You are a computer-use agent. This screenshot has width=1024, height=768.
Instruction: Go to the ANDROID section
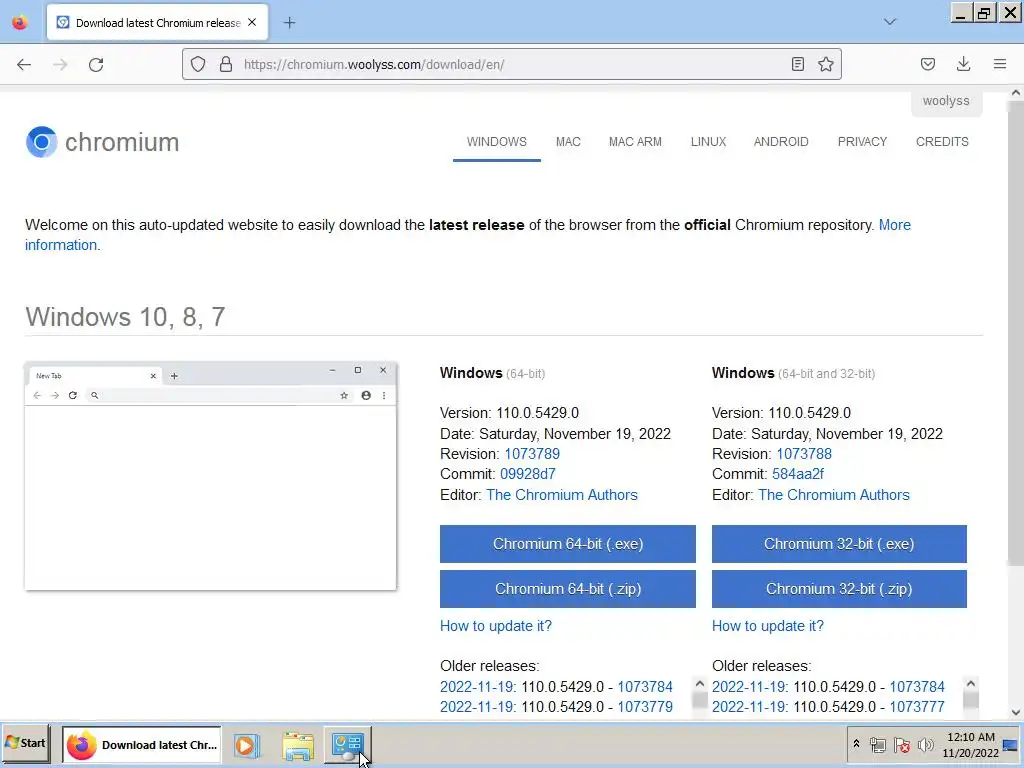781,142
